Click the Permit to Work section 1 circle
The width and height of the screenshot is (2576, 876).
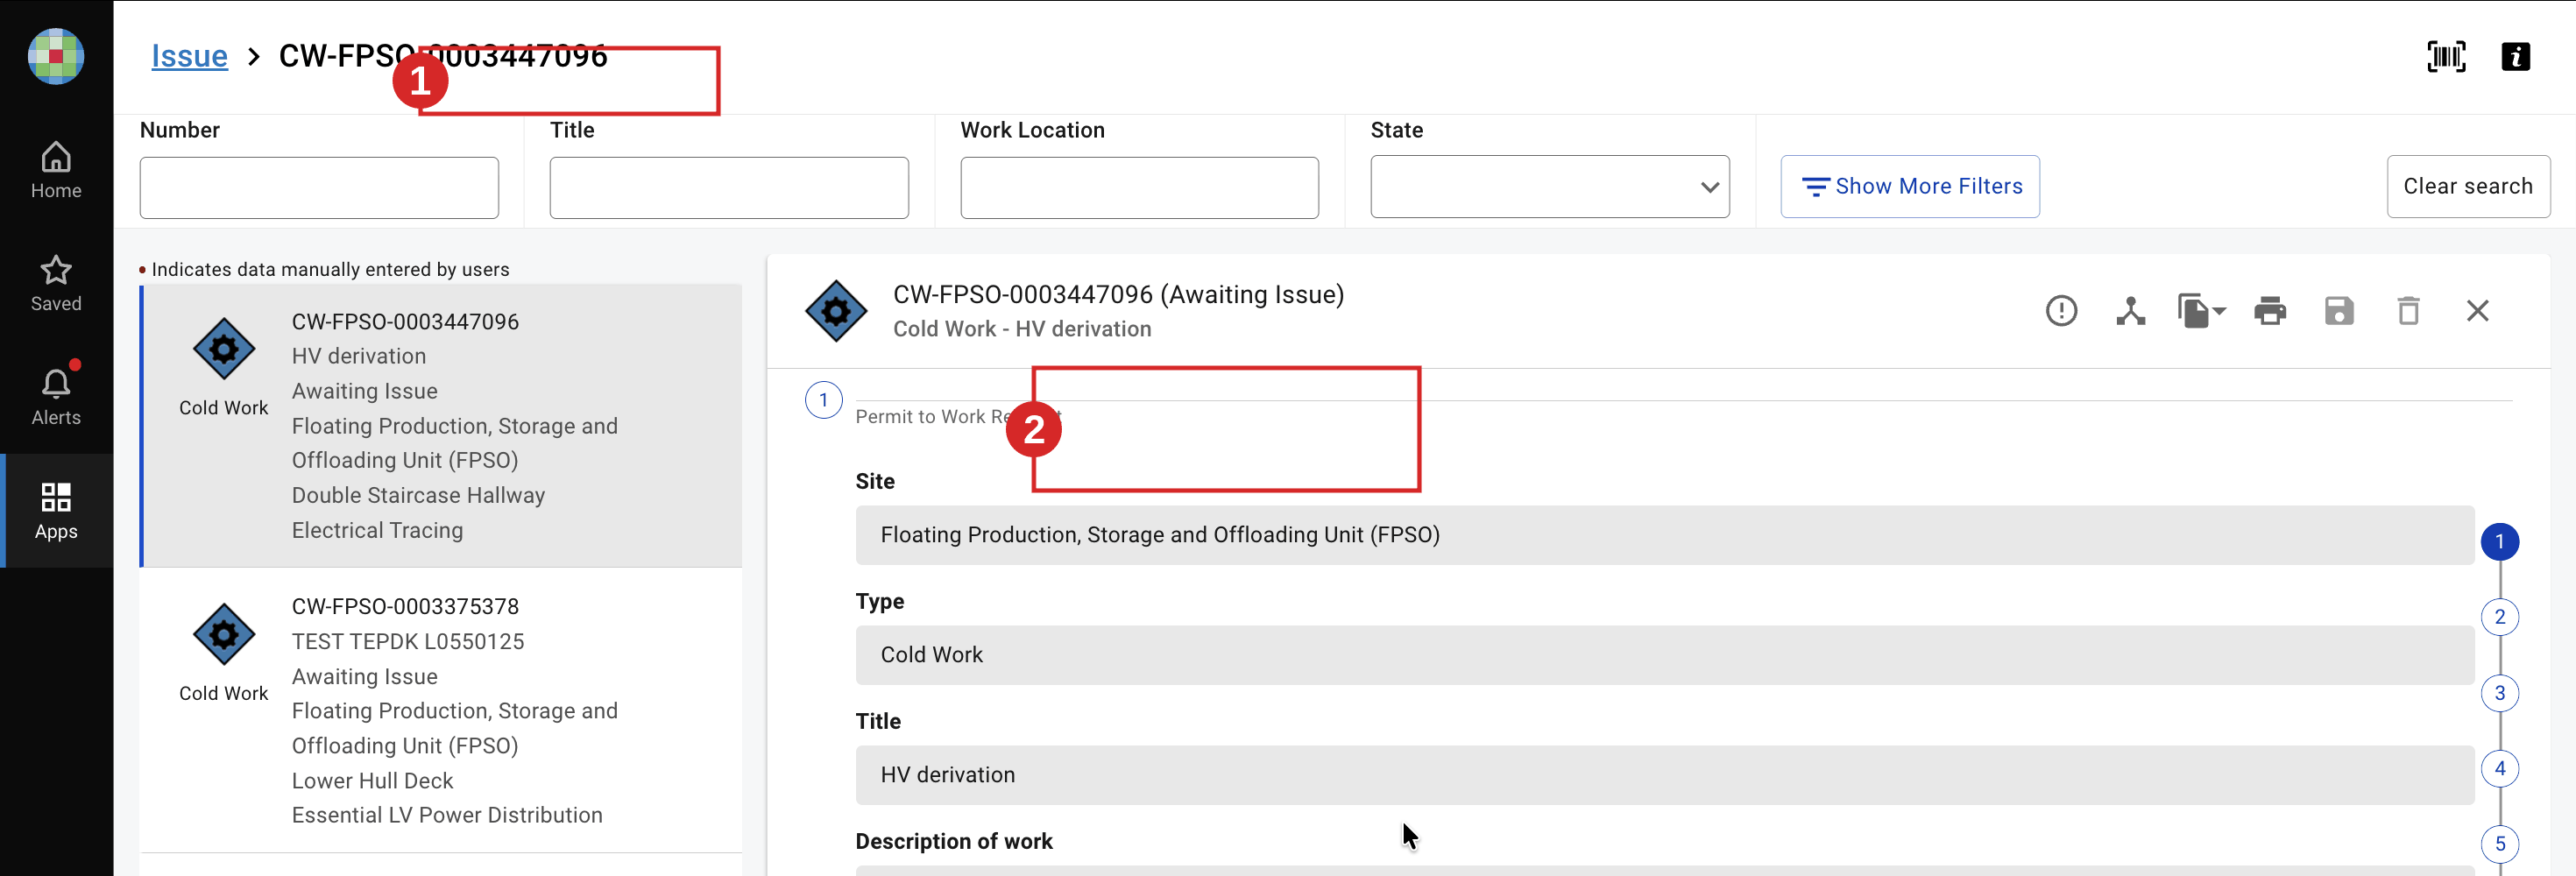point(823,400)
